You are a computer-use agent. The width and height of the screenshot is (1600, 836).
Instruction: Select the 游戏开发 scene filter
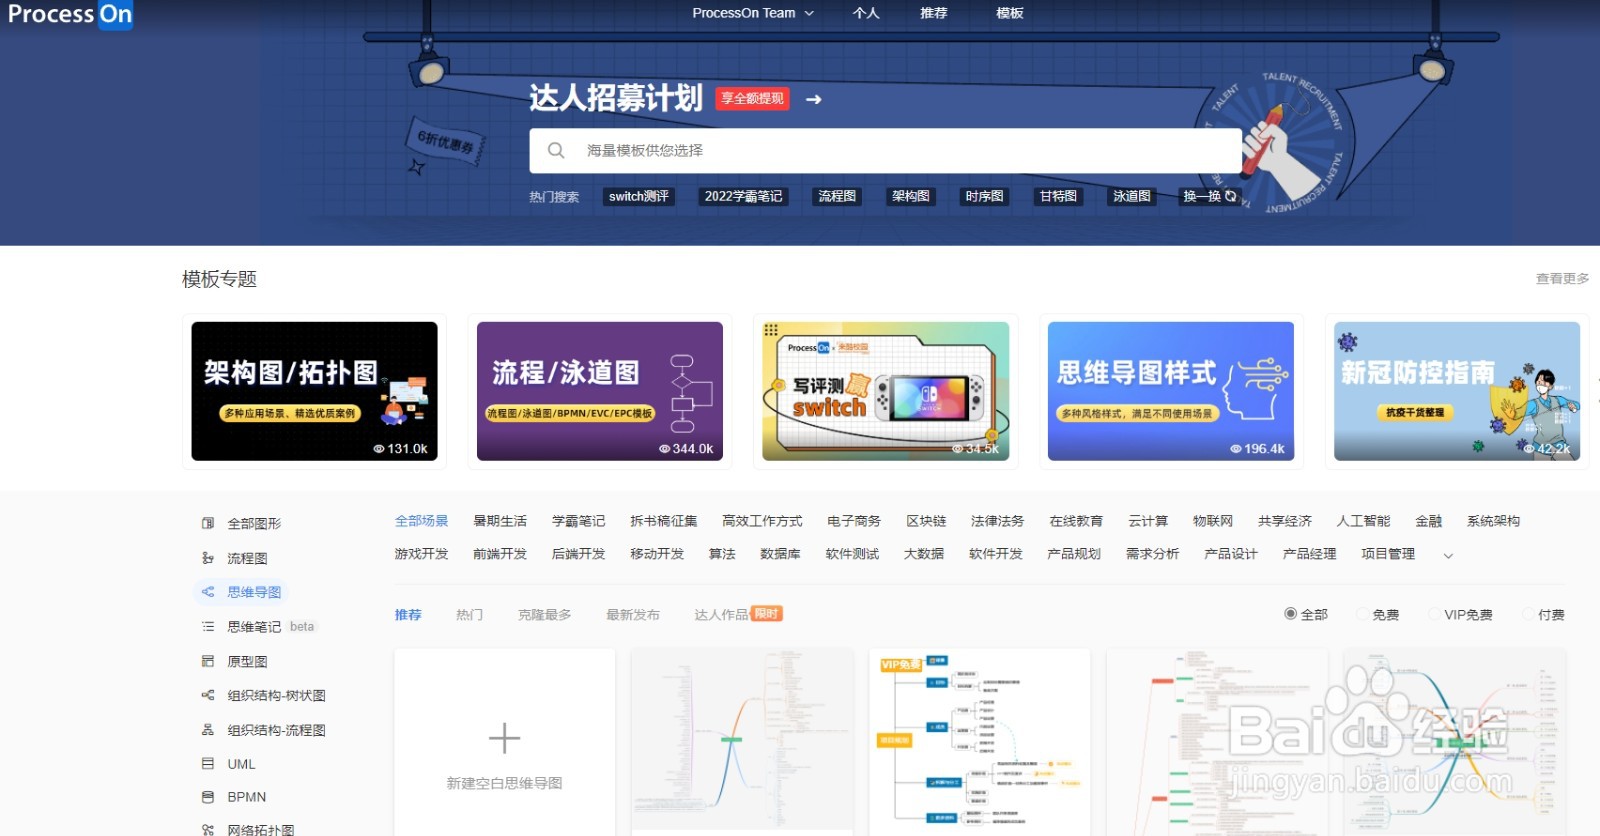coord(421,554)
